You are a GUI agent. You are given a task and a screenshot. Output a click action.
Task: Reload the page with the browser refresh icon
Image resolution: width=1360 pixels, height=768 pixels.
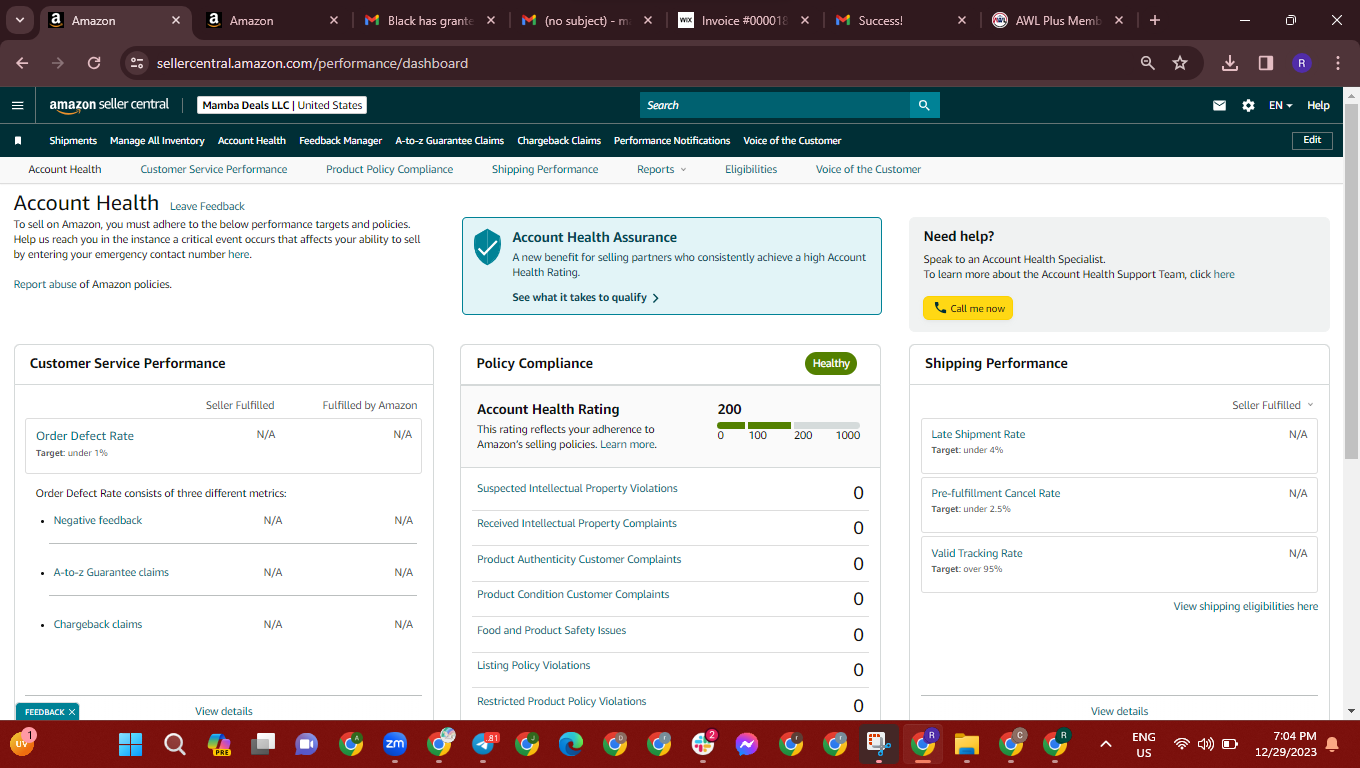94,63
